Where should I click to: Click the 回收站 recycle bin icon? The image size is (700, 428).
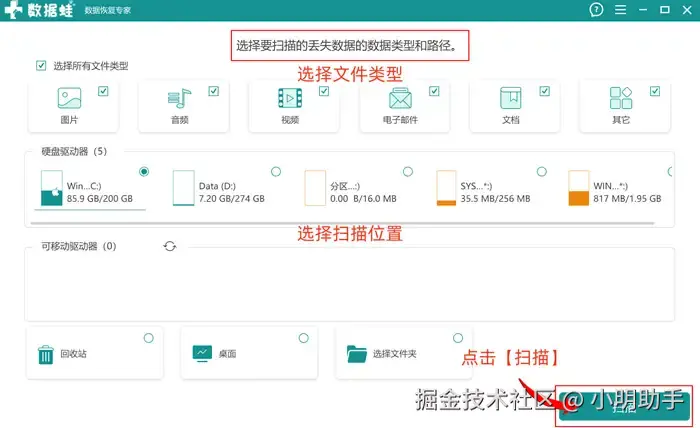point(46,354)
